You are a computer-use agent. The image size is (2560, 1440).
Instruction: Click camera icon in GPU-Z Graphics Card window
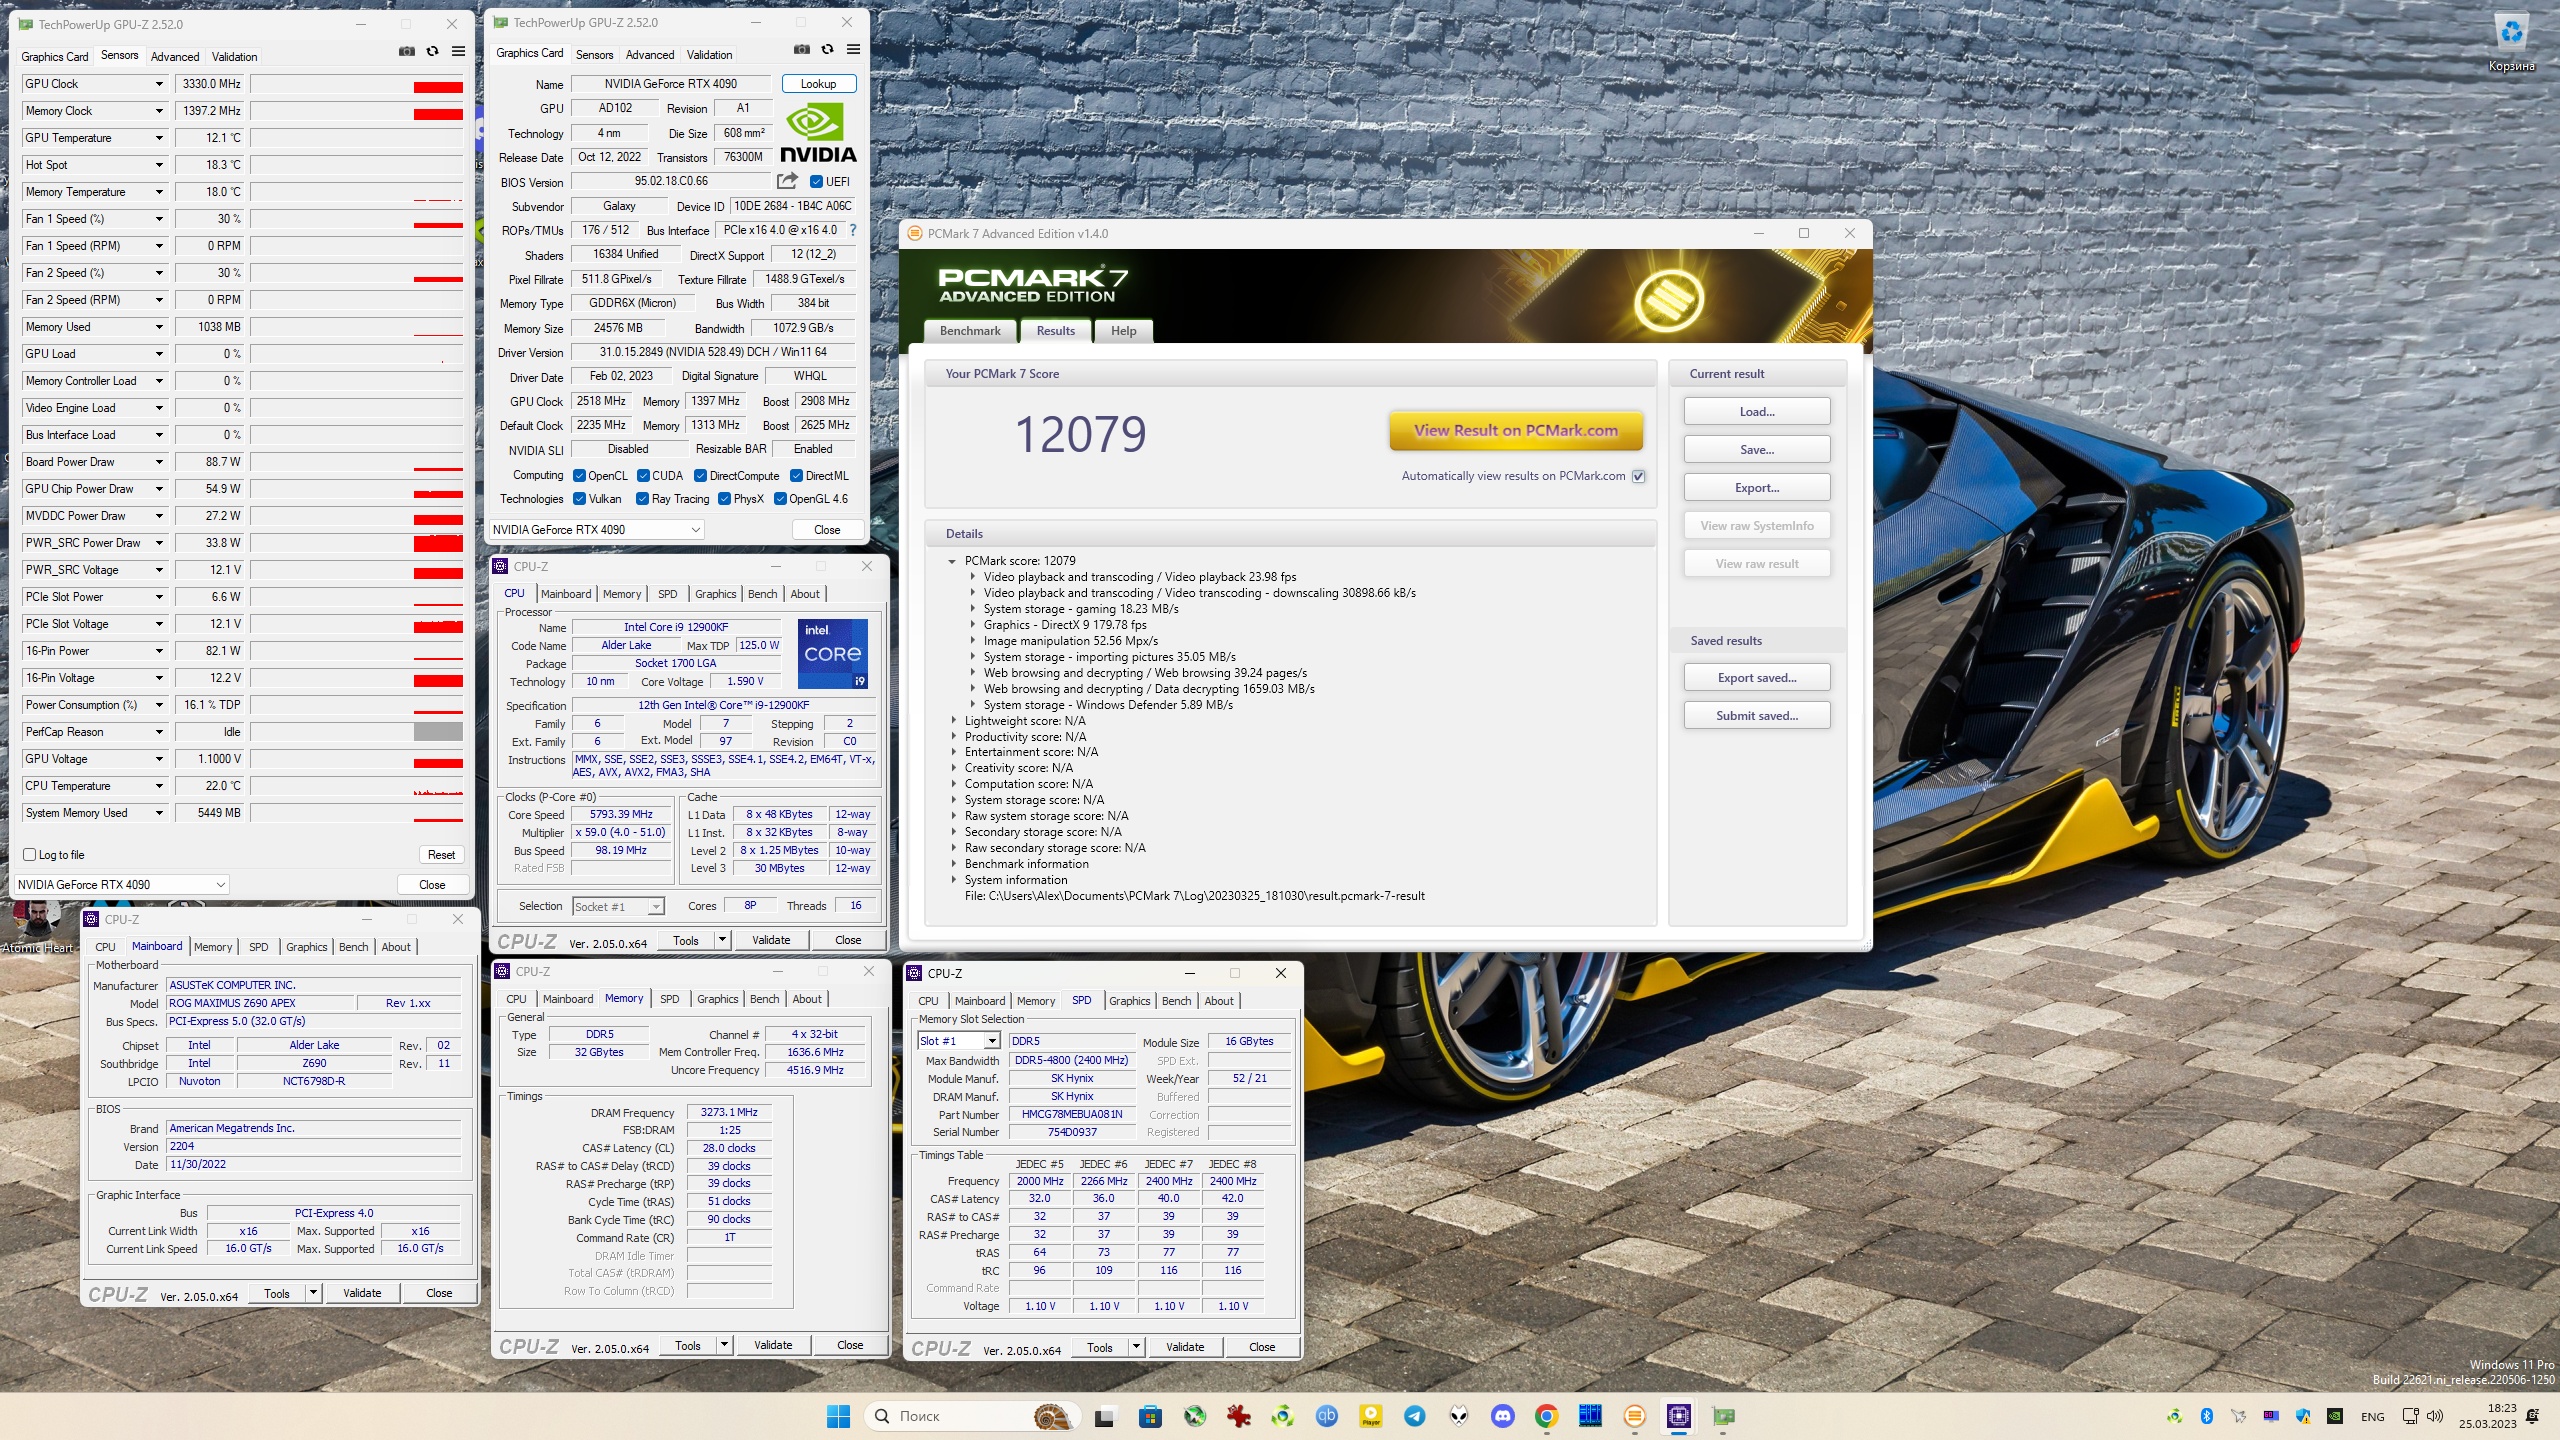click(801, 49)
